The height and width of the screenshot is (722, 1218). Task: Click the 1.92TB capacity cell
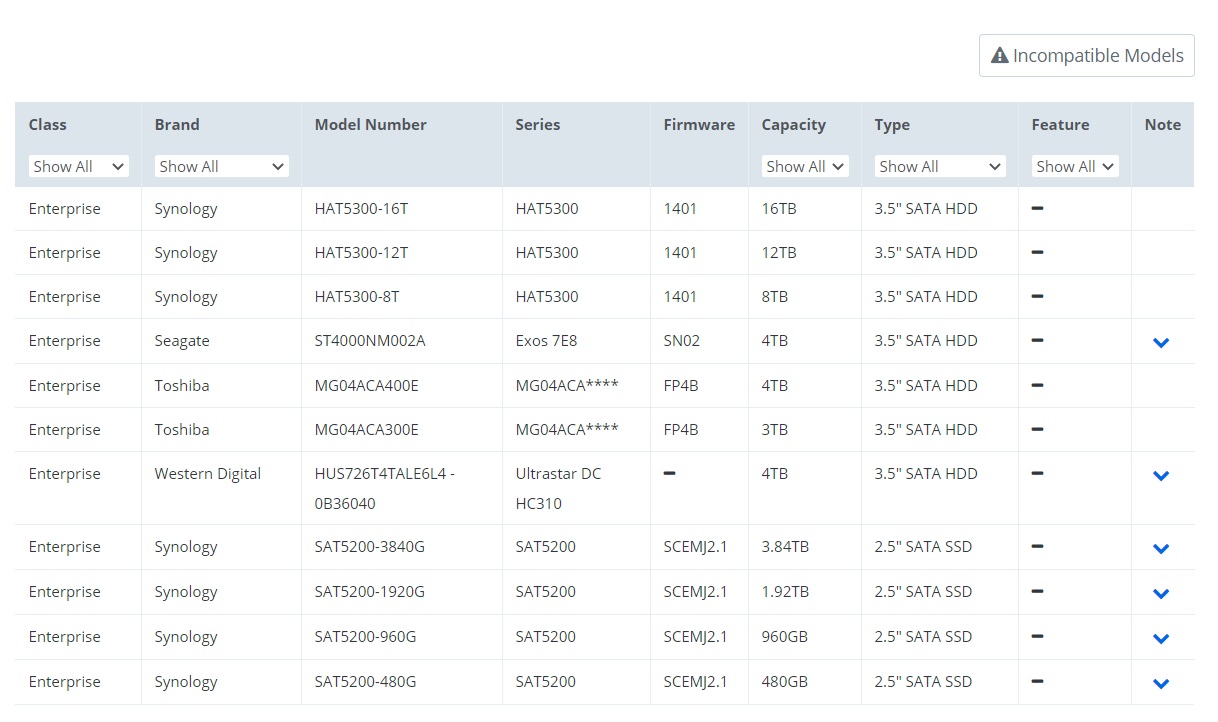coord(785,592)
